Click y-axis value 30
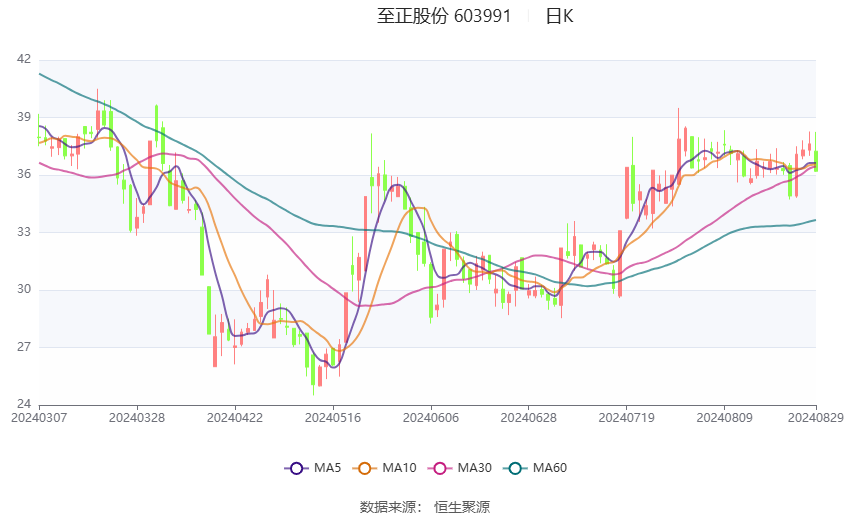Viewport: 850px width, 517px height. coord(24,289)
